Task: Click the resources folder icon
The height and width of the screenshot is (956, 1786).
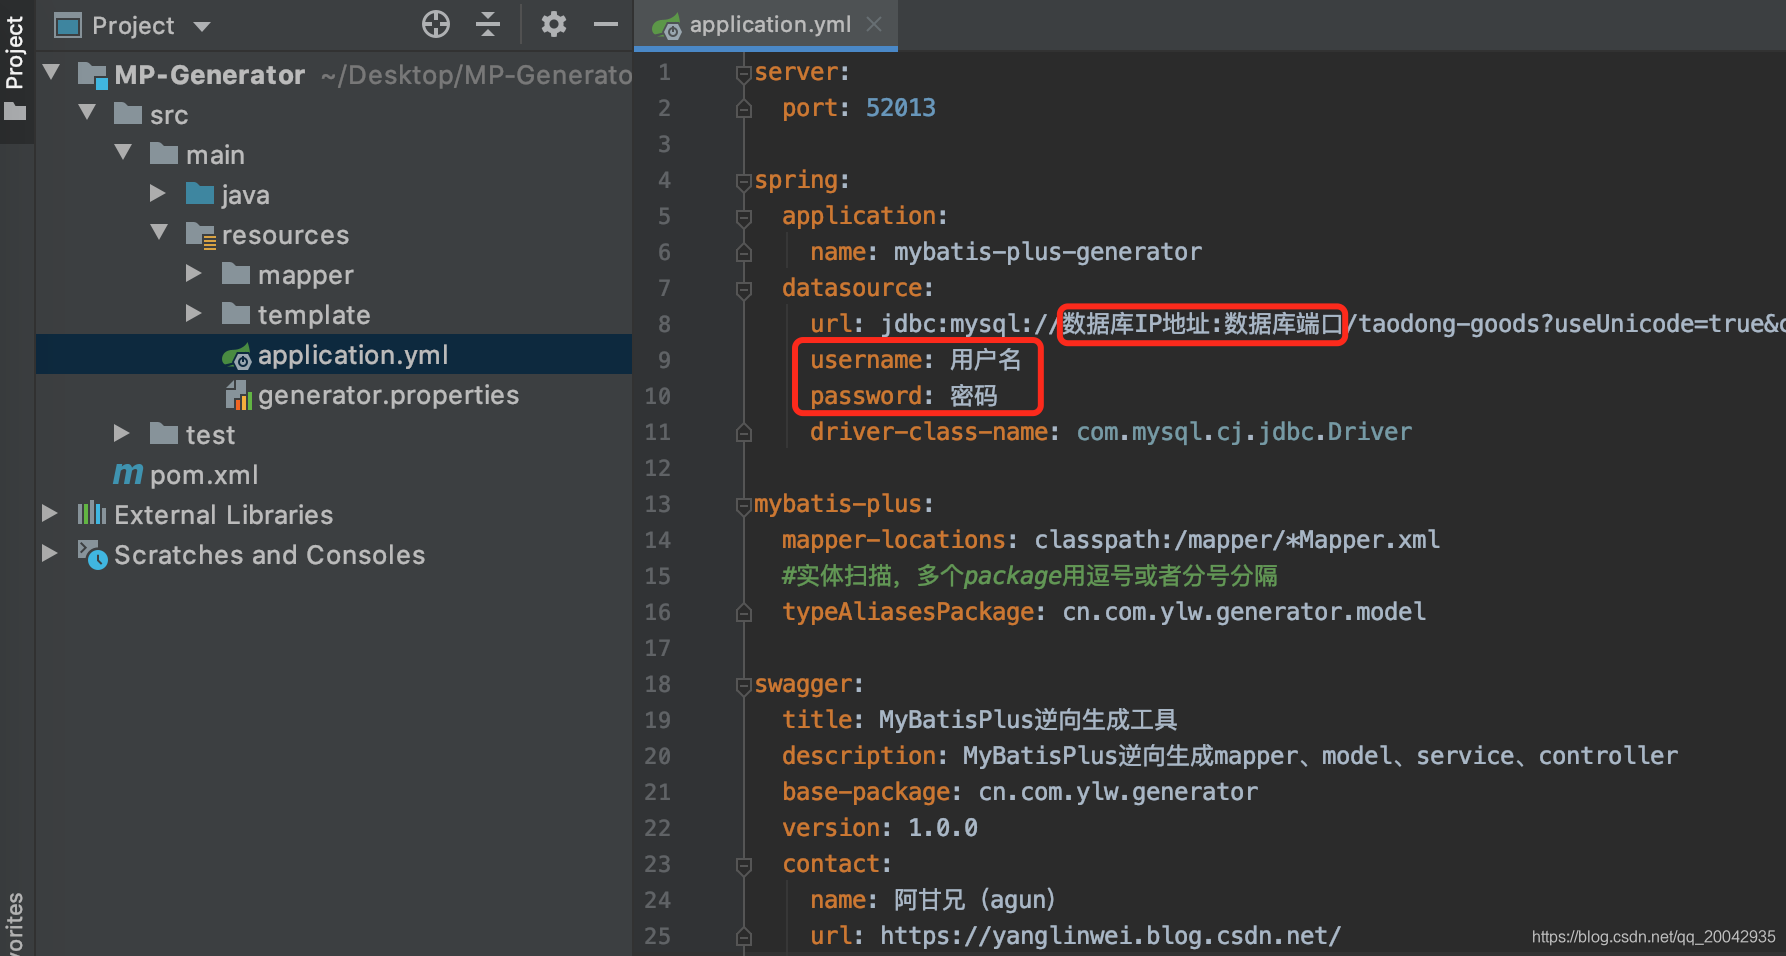Action: pyautogui.click(x=201, y=235)
